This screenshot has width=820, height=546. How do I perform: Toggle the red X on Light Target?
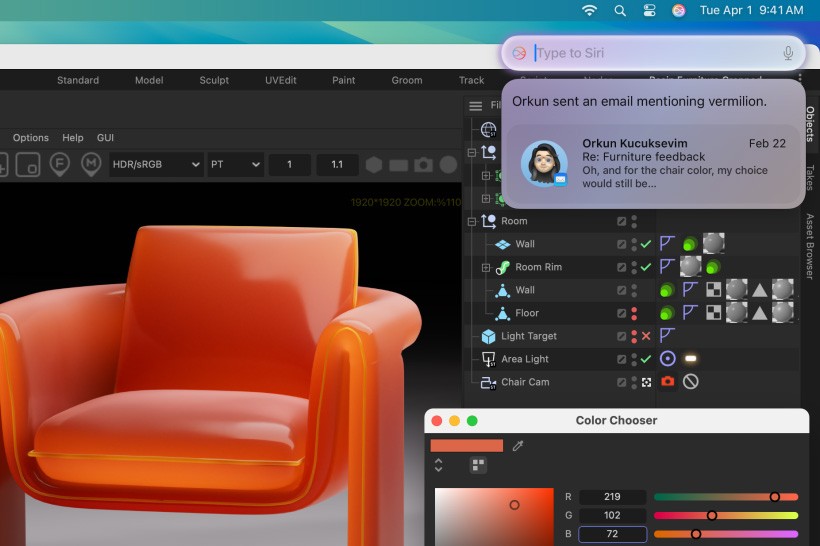646,336
